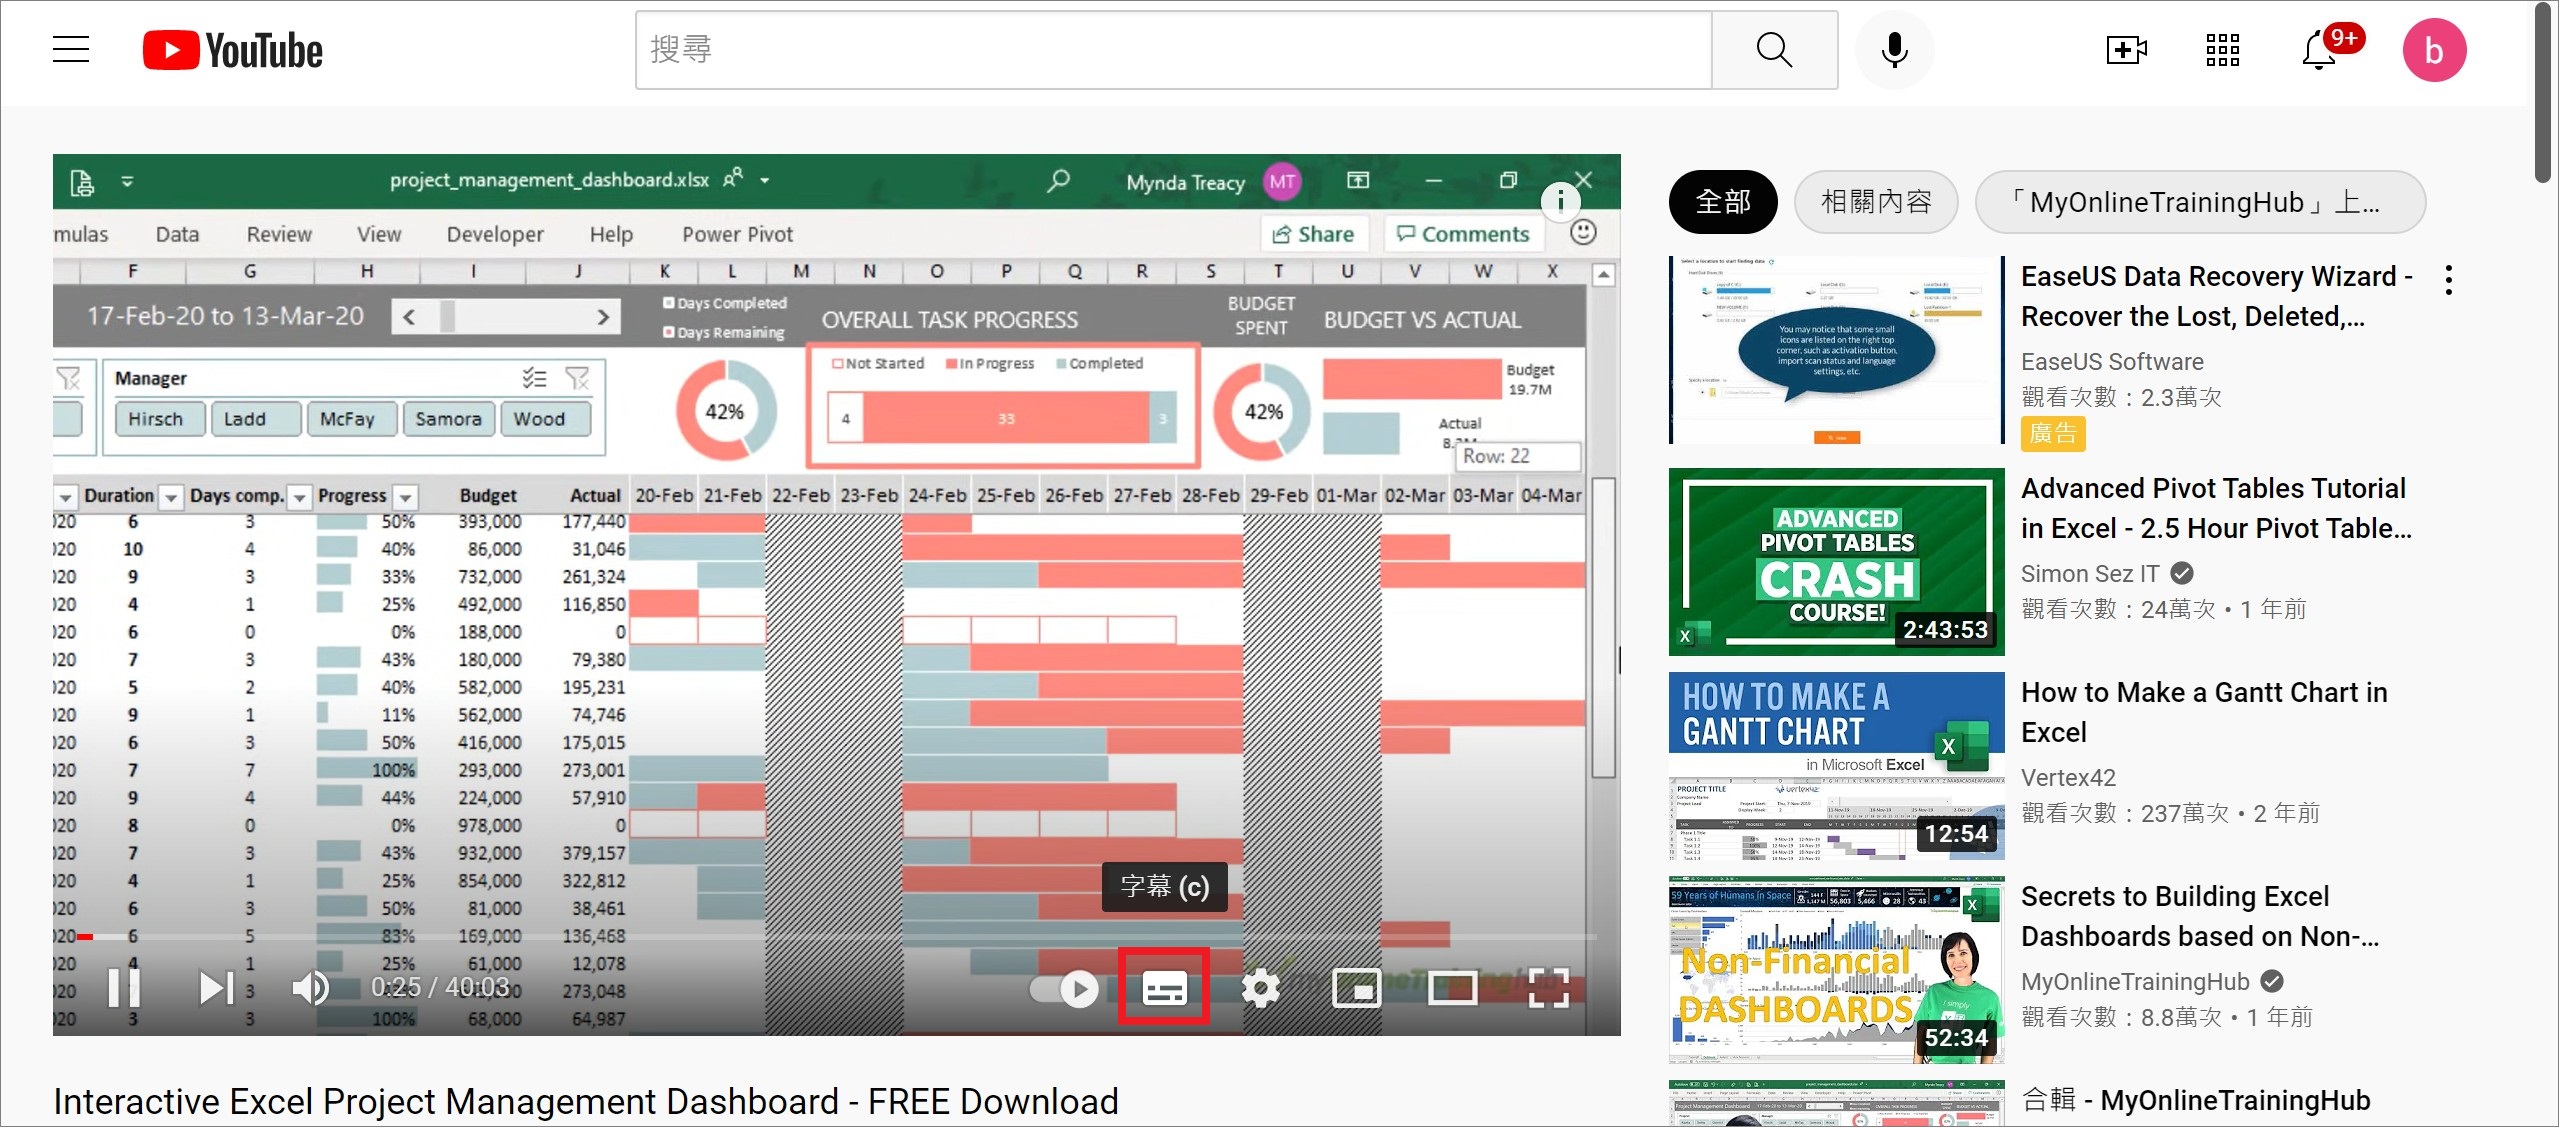Image resolution: width=2559 pixels, height=1127 pixels.
Task: Toggle subtitles with the captions button
Action: click(1164, 988)
